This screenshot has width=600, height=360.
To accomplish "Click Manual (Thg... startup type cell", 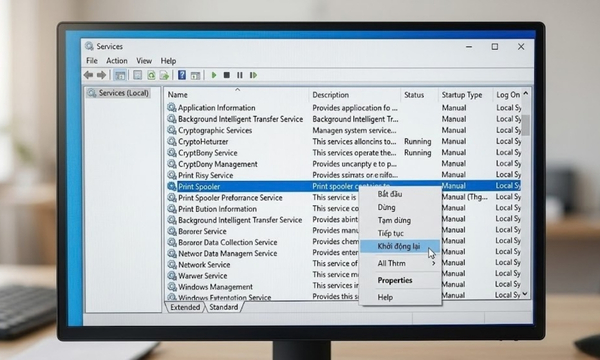I will pos(465,197).
